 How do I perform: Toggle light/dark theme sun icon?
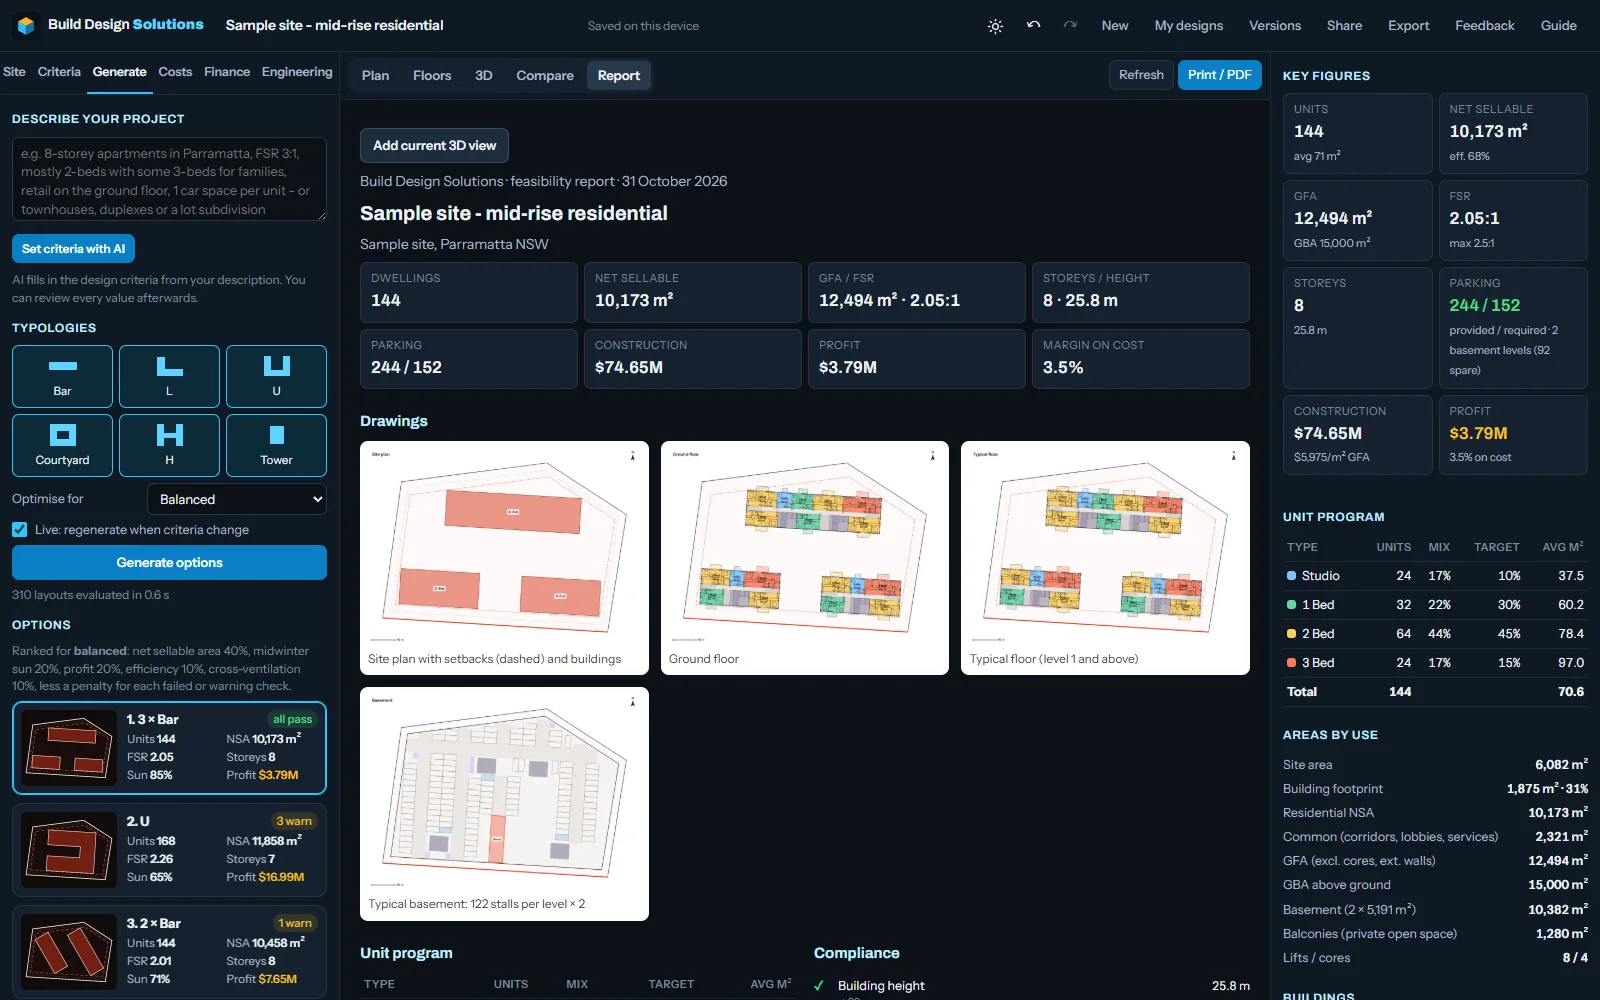click(995, 26)
